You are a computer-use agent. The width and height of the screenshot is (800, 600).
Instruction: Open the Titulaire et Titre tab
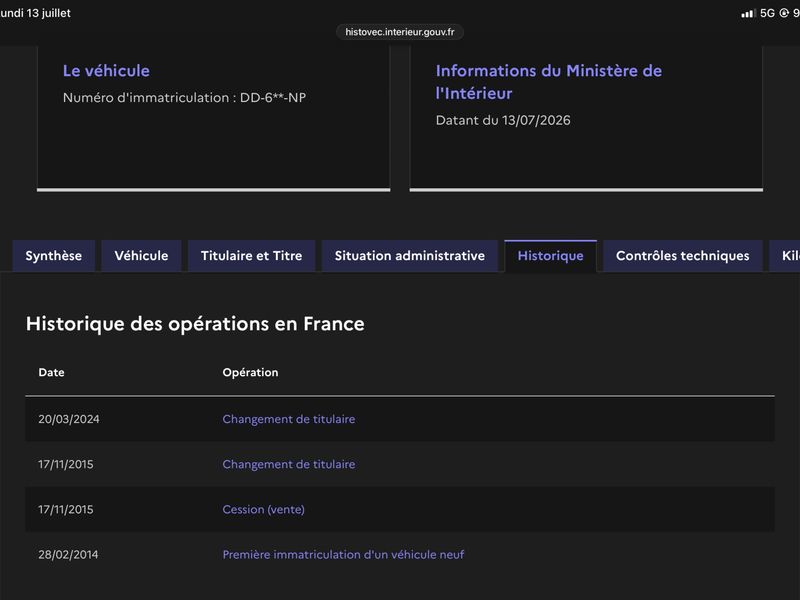click(x=252, y=256)
